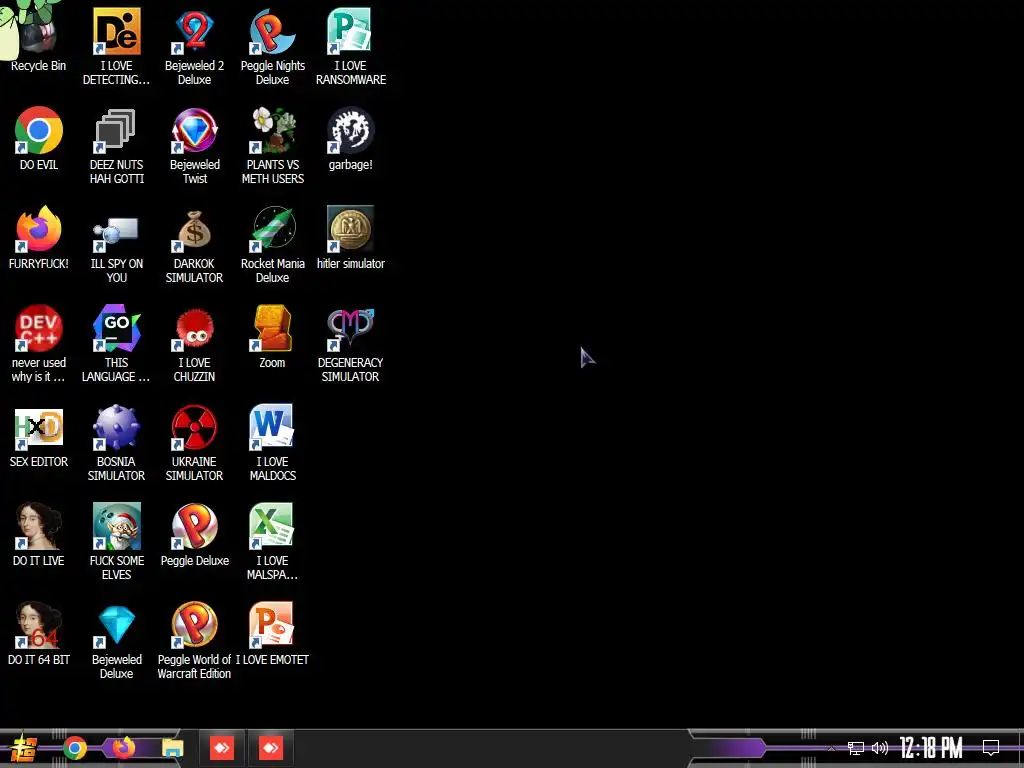
Task: Open the volume control tray icon
Action: pos(880,748)
